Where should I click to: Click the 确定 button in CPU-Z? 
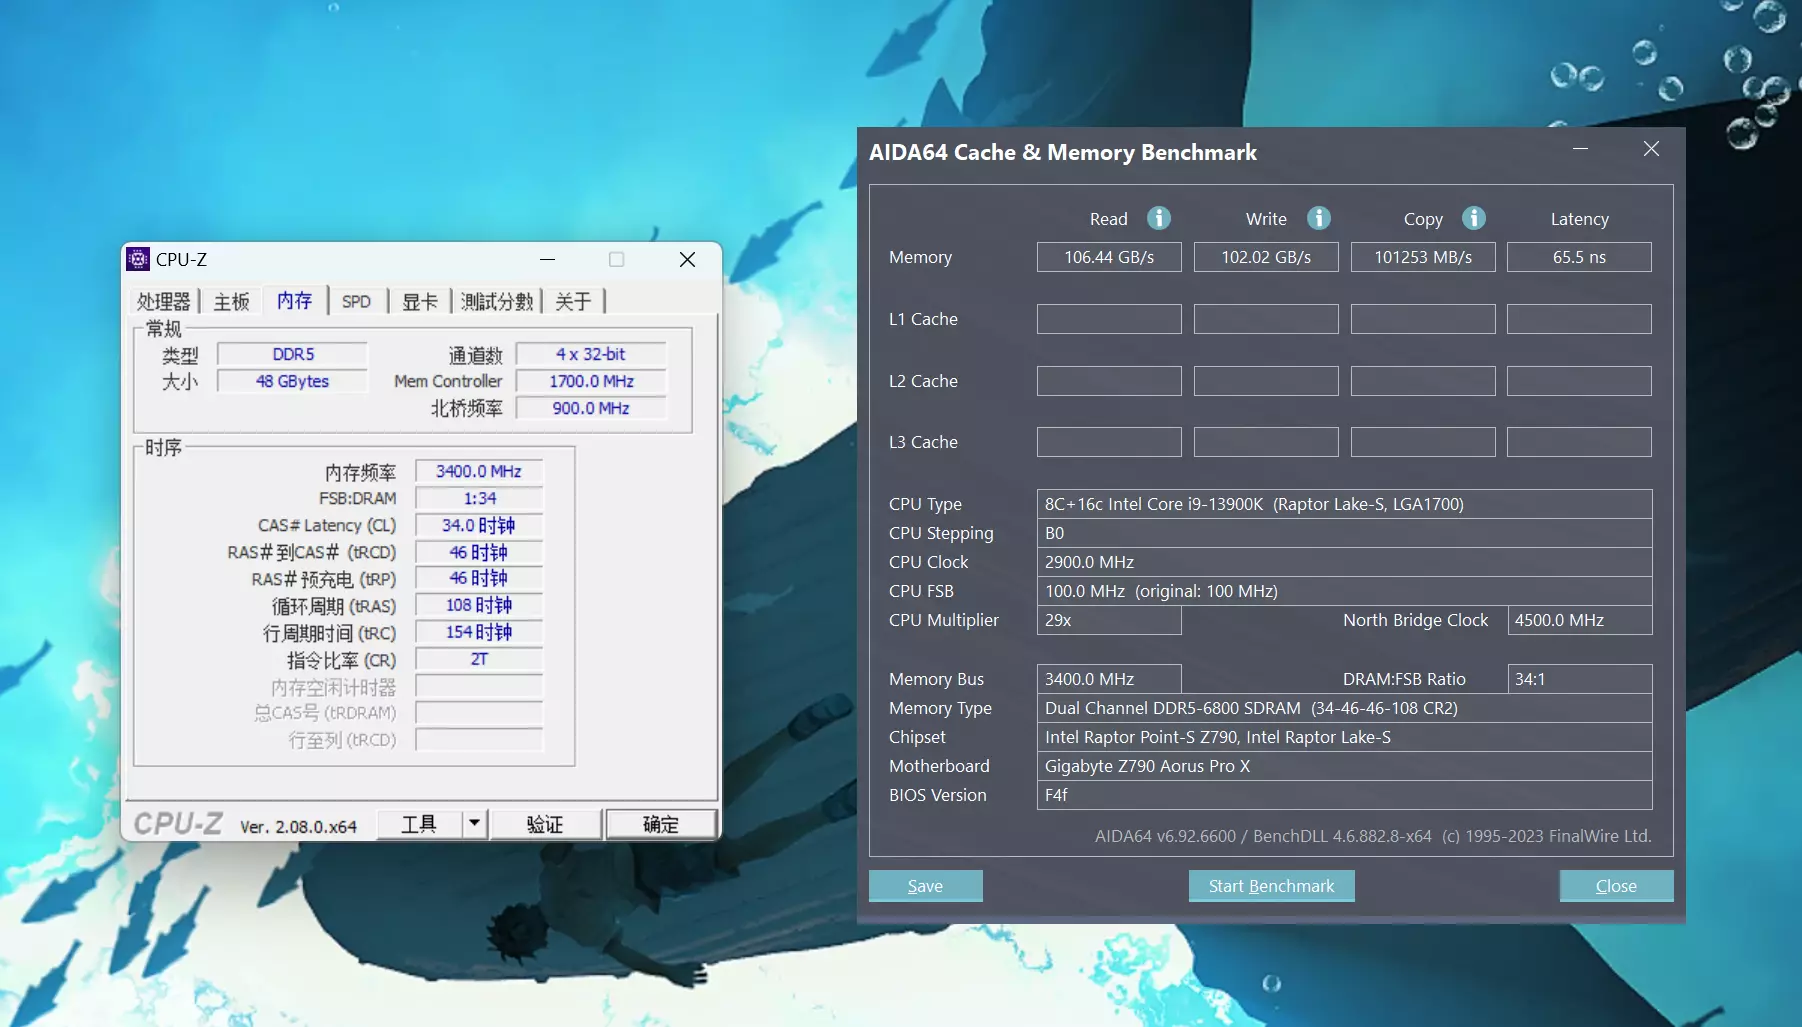point(661,824)
